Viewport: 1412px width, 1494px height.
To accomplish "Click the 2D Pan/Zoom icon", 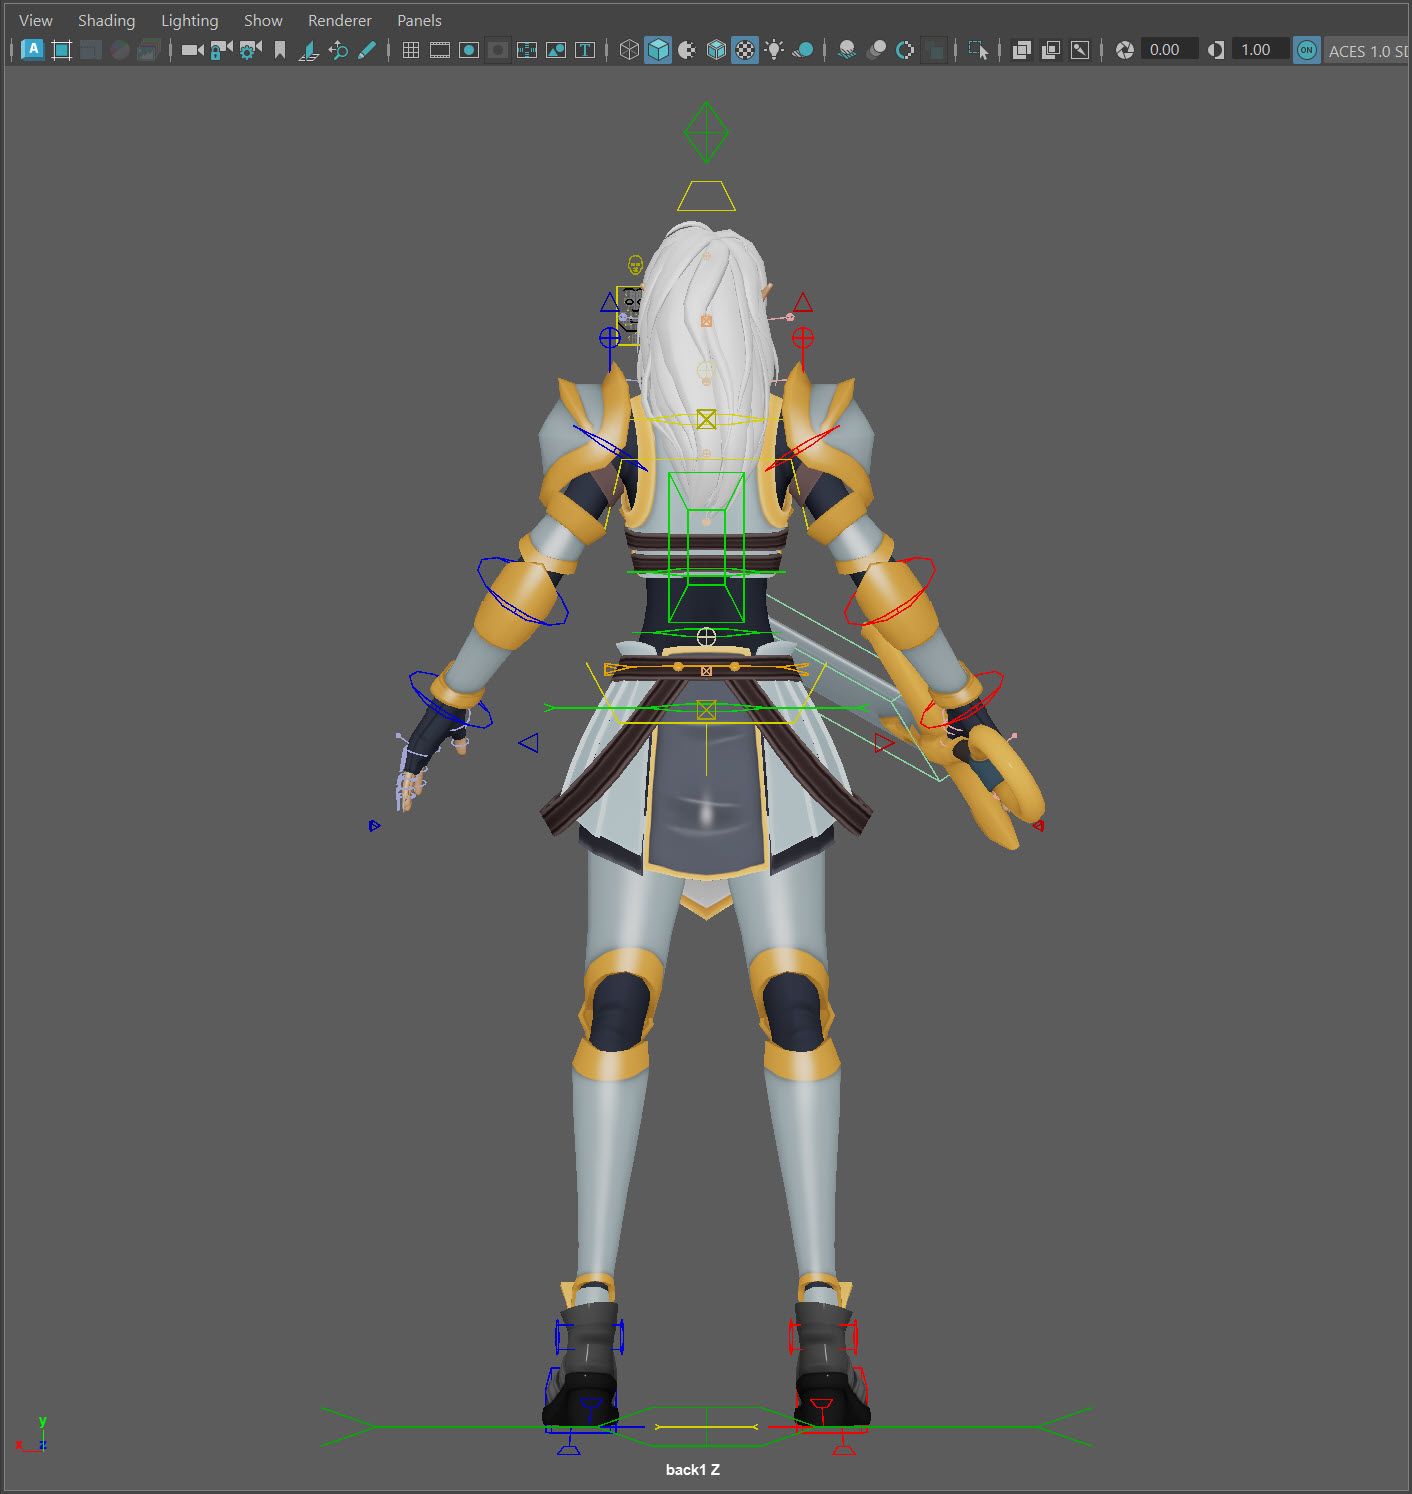I will click(x=338, y=49).
